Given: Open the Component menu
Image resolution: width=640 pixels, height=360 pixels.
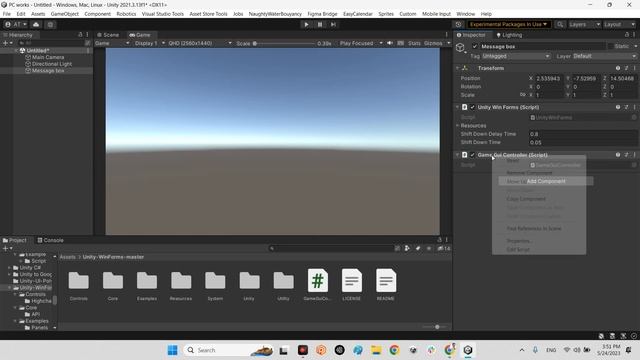Looking at the screenshot, I should click(97, 14).
